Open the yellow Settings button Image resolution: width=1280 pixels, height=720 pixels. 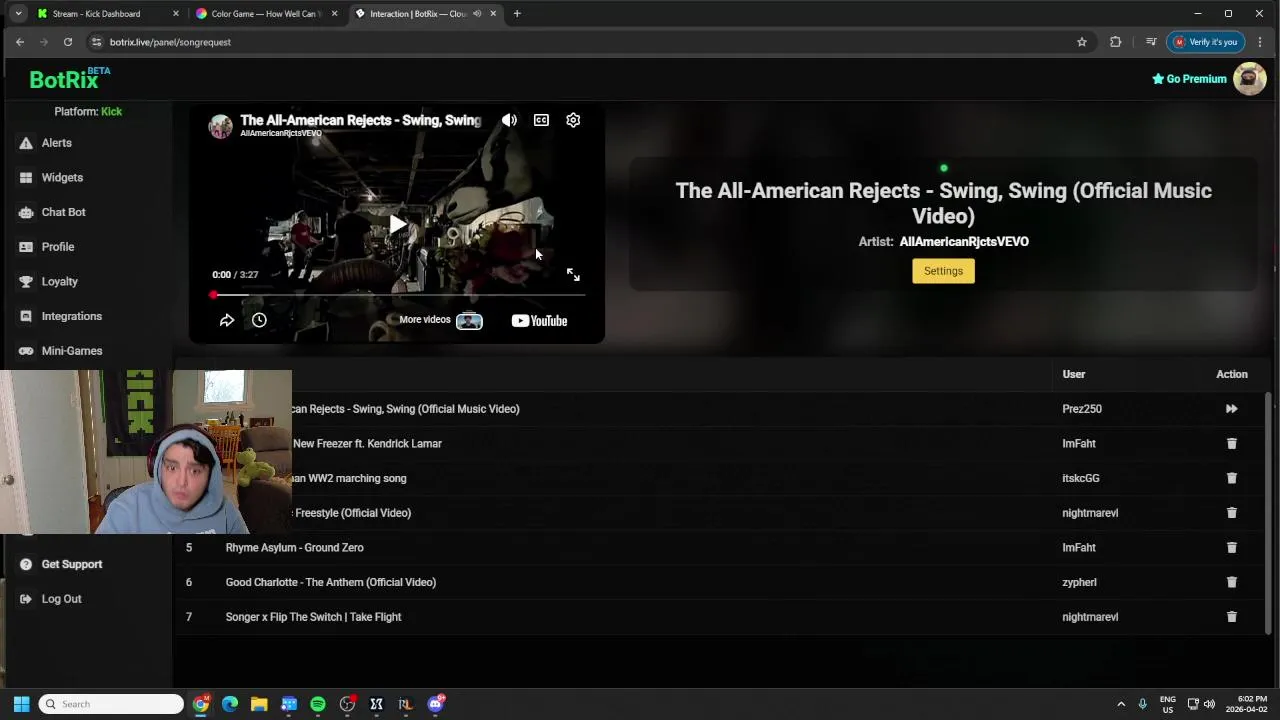[x=943, y=271]
